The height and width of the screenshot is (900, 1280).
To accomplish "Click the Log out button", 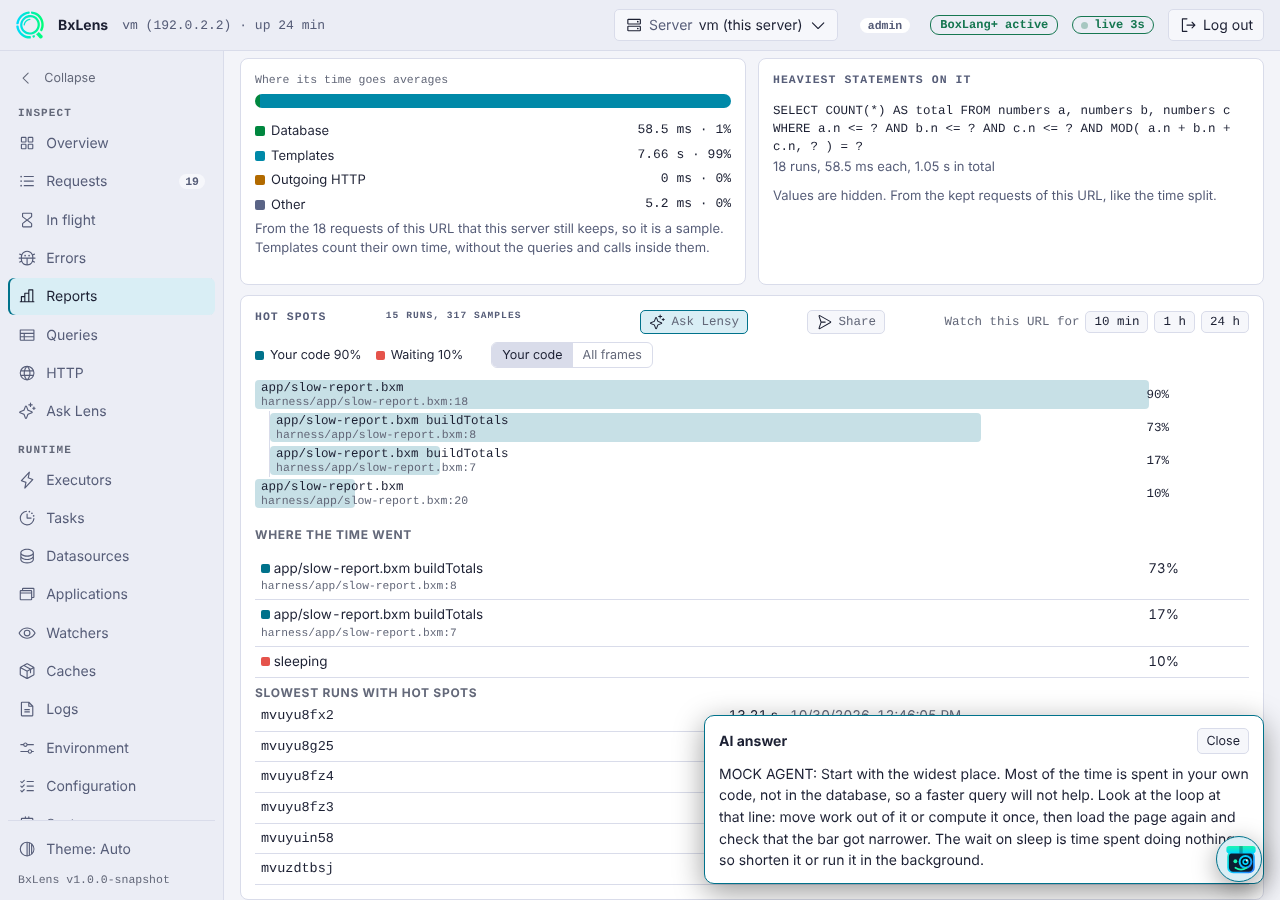I will (x=1216, y=25).
